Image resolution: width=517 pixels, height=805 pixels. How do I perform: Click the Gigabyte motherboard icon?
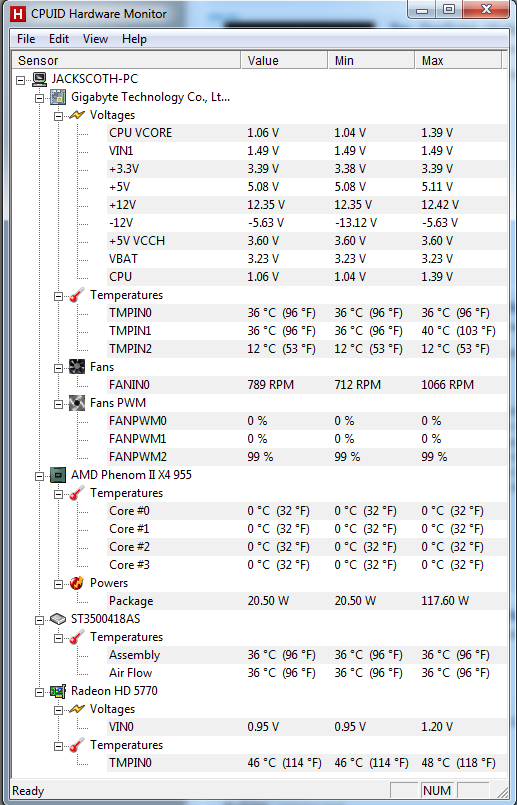click(58, 97)
